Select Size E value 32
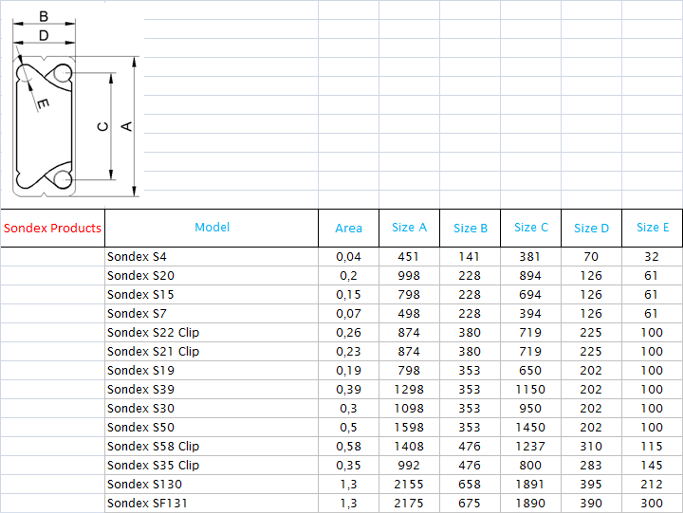 click(x=652, y=257)
